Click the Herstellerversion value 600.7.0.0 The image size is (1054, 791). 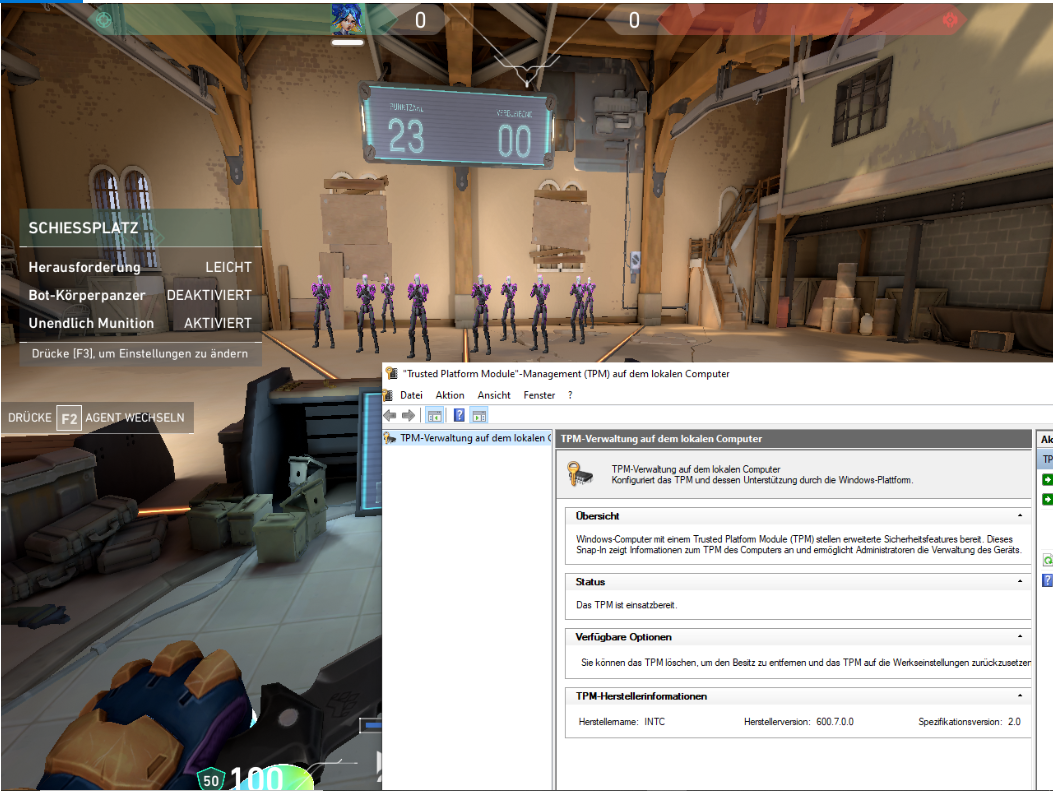pos(835,722)
